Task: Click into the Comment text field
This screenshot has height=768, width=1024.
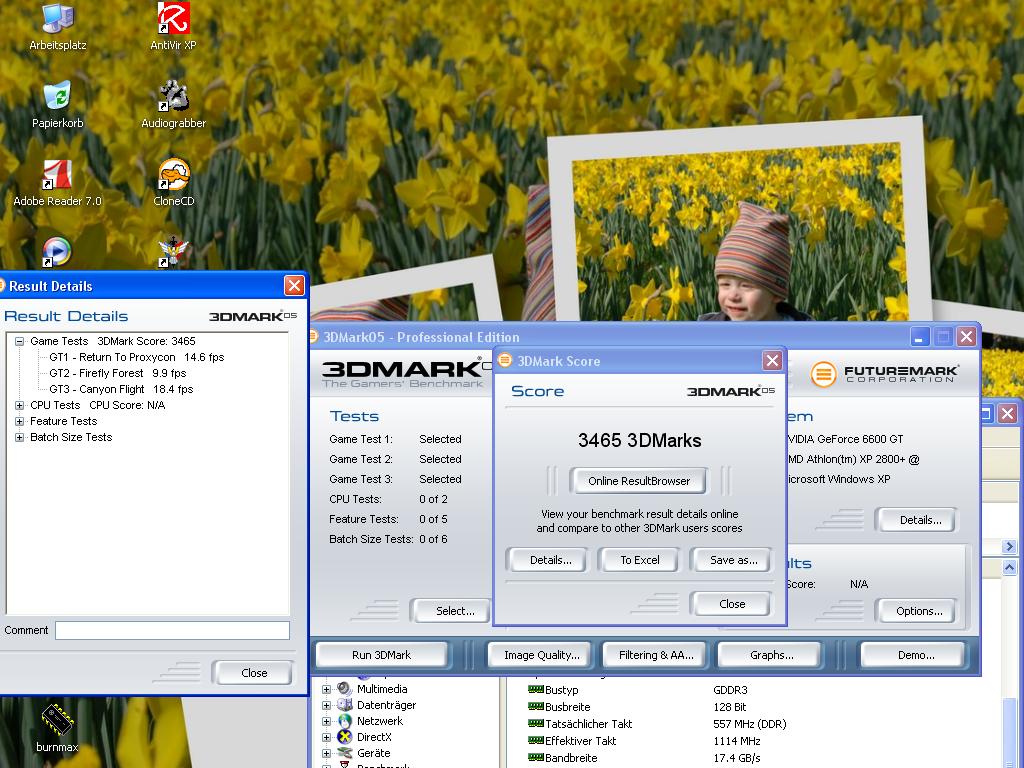Action: pyautogui.click(x=172, y=630)
